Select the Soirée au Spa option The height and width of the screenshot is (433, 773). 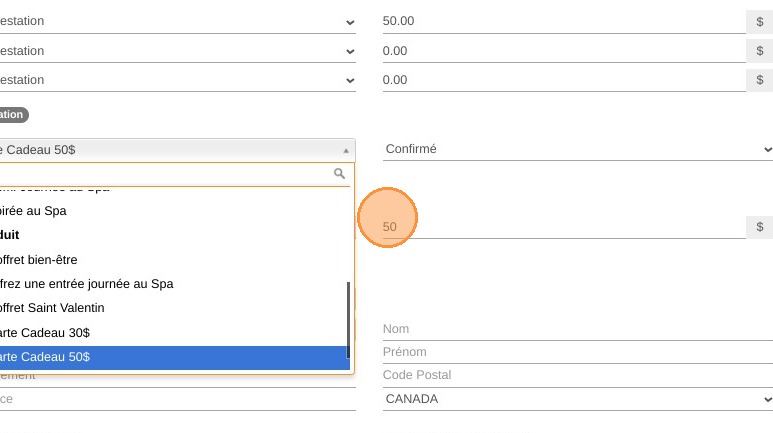(x=174, y=211)
